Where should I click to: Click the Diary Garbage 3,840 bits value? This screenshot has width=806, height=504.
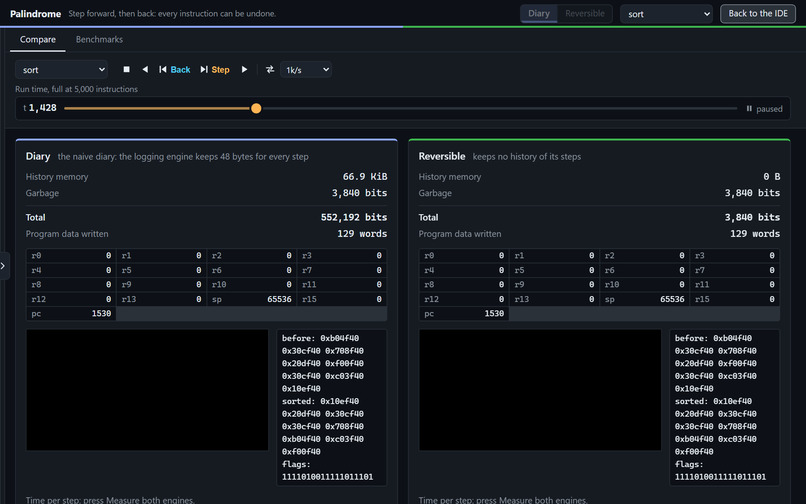point(359,193)
